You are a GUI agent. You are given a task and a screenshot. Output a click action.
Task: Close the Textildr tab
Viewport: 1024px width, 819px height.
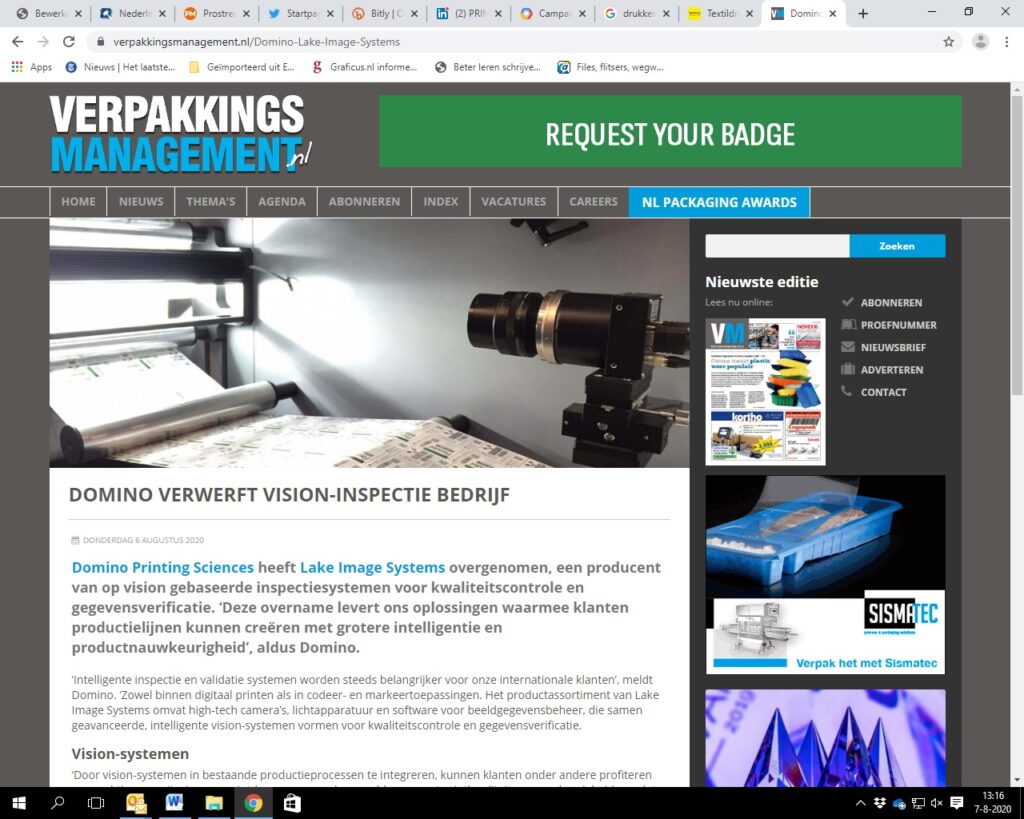point(749,14)
